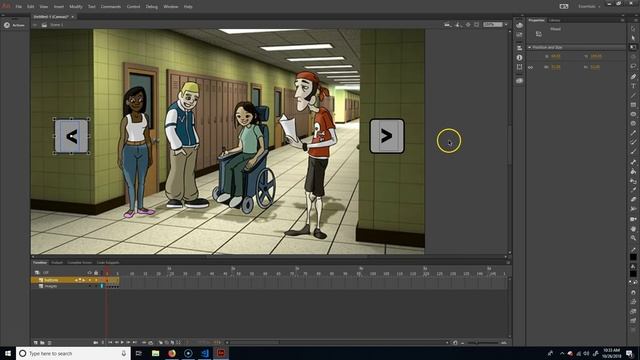Click the right arrow button on stage
The image size is (640, 360).
387,136
